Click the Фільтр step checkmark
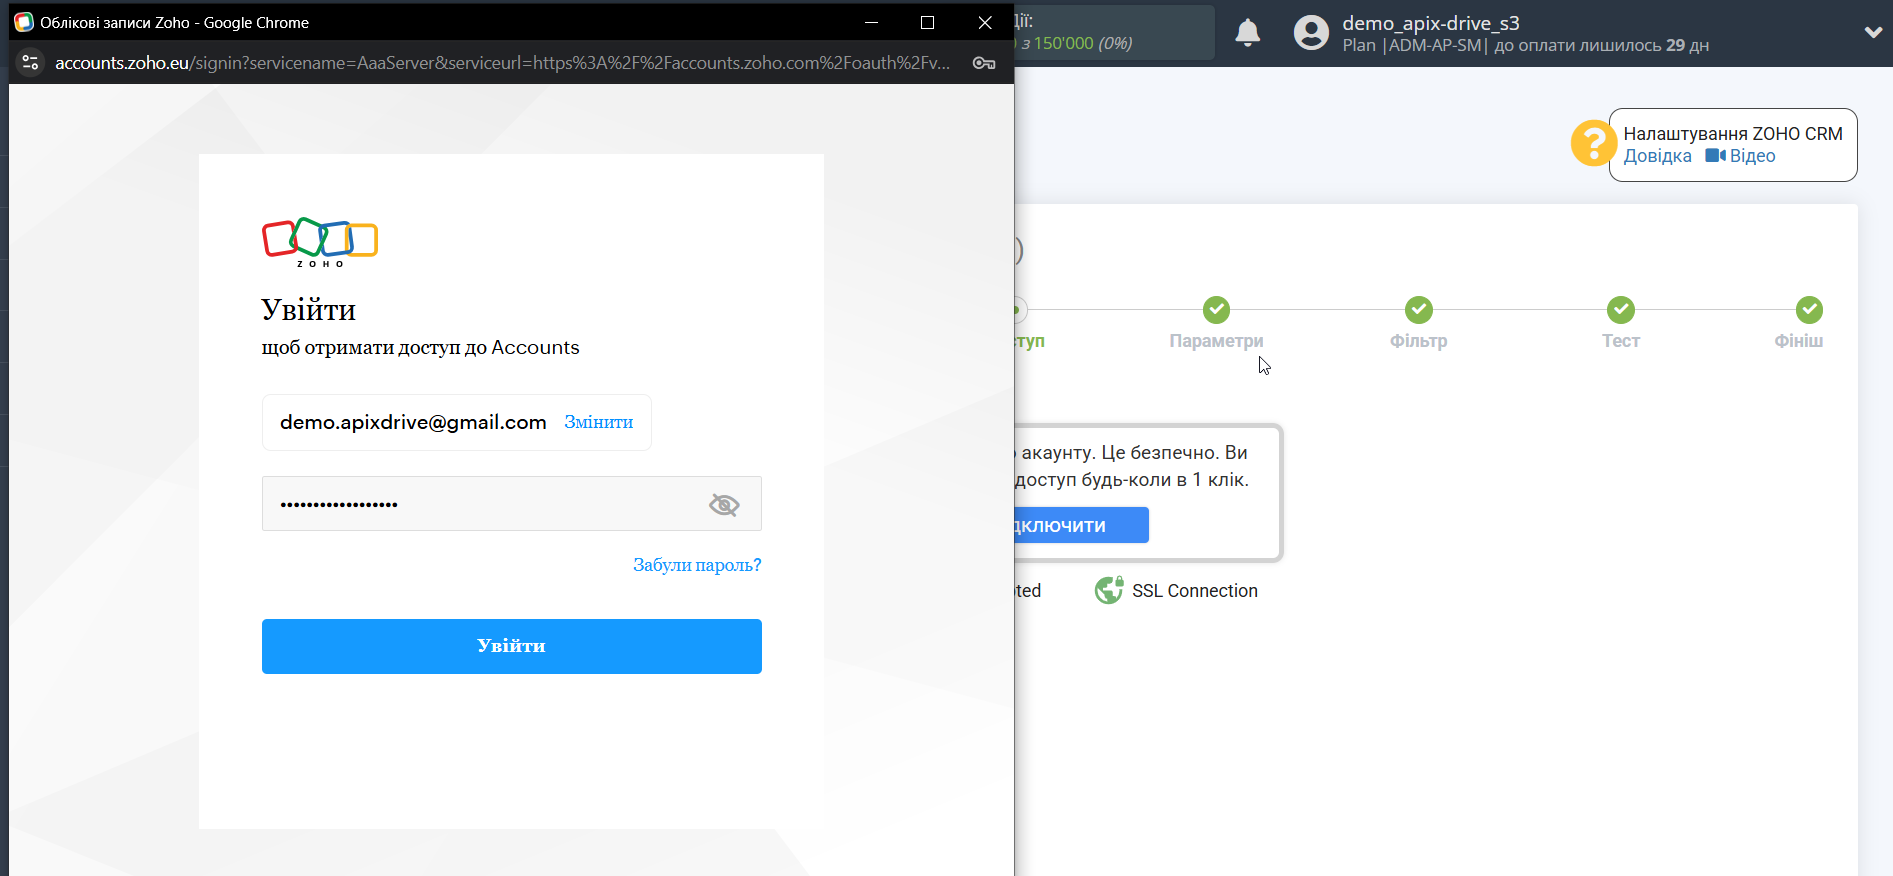This screenshot has width=1893, height=876. pyautogui.click(x=1418, y=310)
